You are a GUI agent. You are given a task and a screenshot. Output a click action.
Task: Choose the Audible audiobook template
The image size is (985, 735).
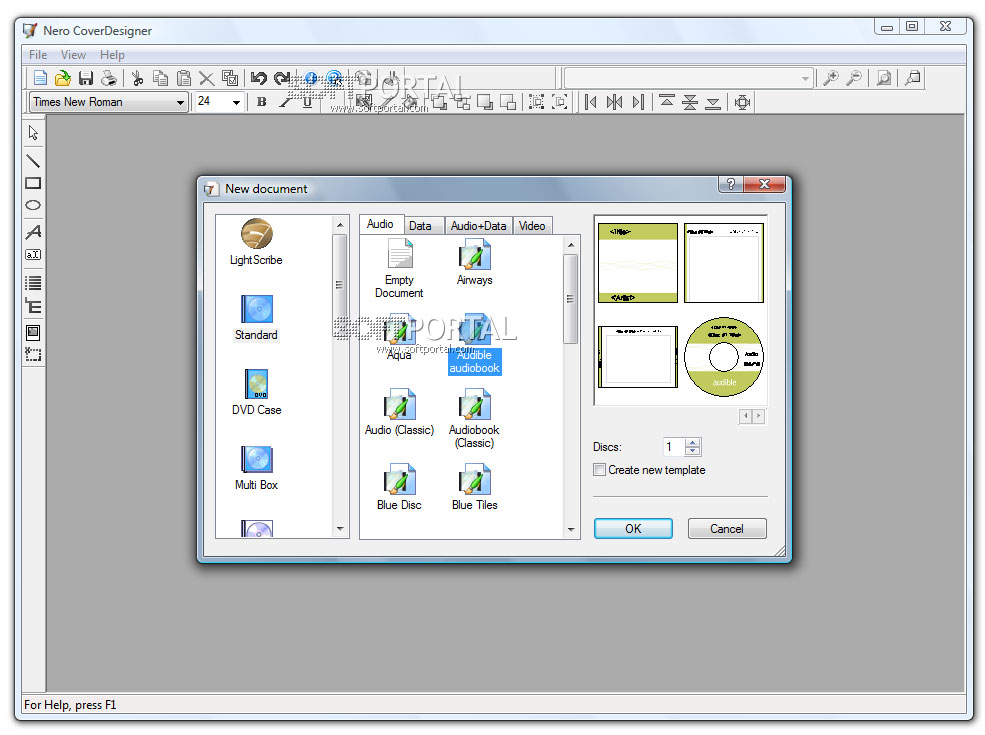coord(474,344)
